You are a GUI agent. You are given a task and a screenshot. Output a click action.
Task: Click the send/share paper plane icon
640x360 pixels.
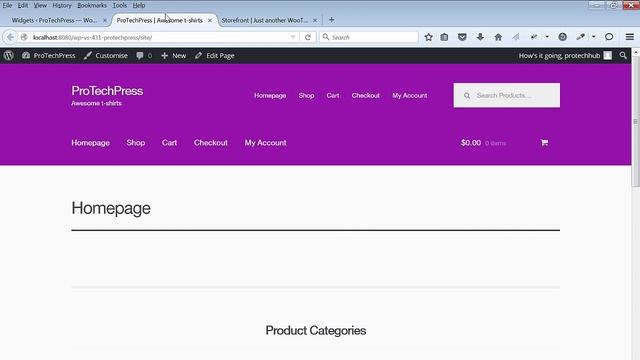click(516, 37)
